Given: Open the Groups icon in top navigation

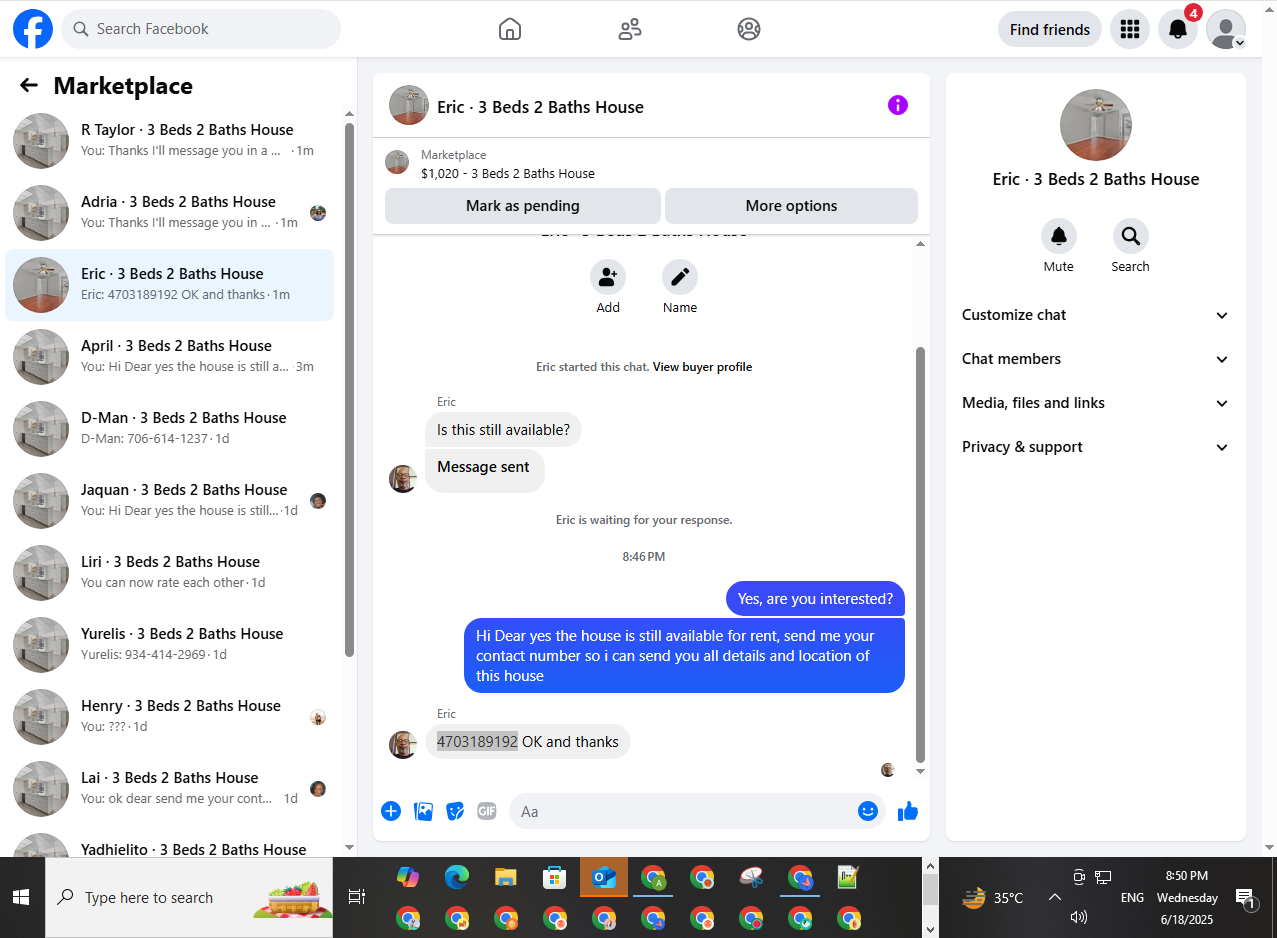Looking at the screenshot, I should tap(749, 29).
